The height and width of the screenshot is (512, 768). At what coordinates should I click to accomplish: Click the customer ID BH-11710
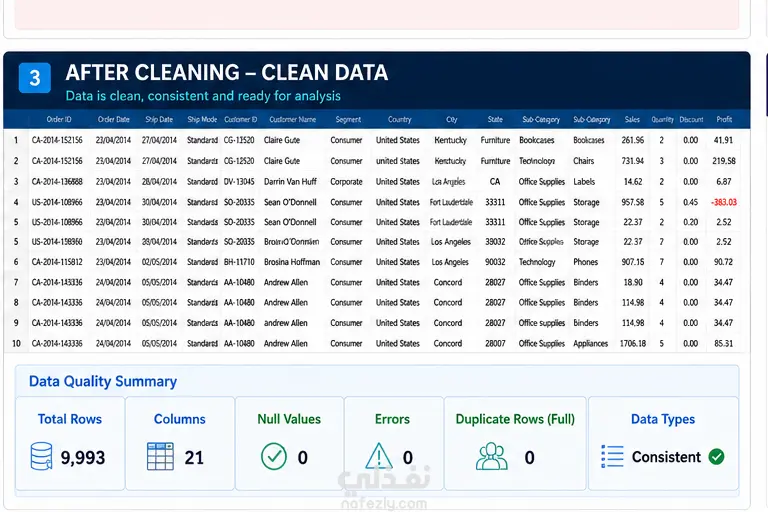click(239, 262)
